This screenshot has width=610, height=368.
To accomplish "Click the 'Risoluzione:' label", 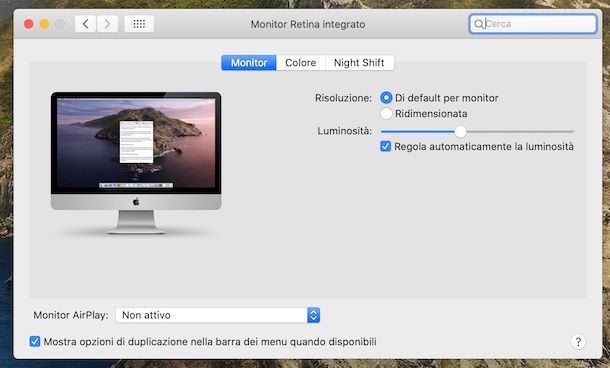I will tap(343, 98).
